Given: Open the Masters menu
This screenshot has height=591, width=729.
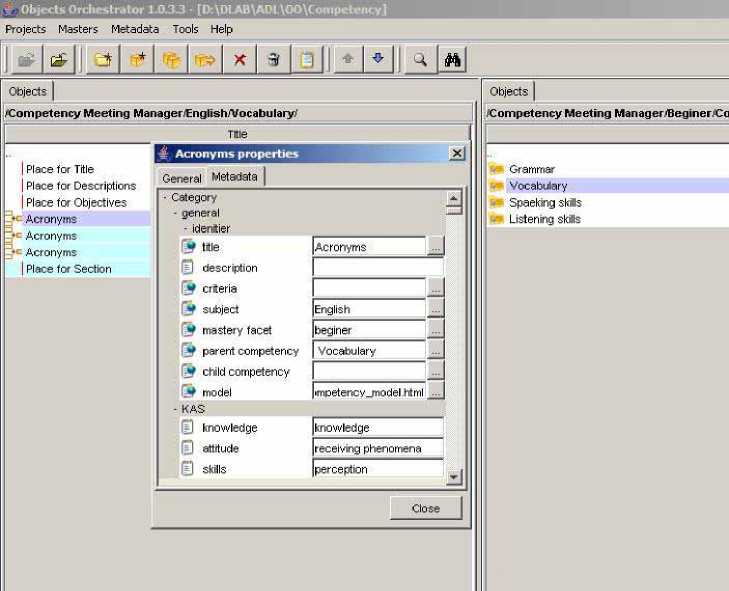Looking at the screenshot, I should (x=78, y=29).
